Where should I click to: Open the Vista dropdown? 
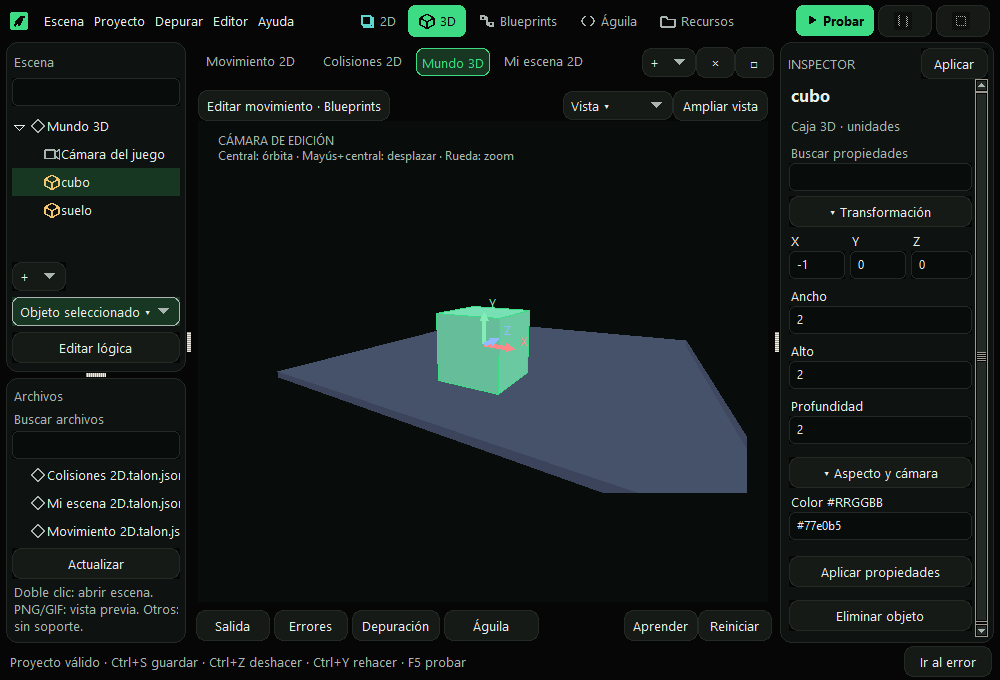pyautogui.click(x=617, y=106)
